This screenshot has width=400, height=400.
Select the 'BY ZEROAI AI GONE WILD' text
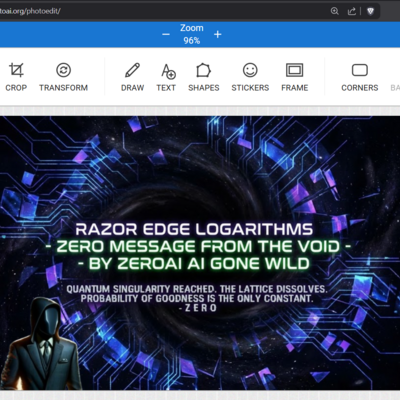pos(194,264)
